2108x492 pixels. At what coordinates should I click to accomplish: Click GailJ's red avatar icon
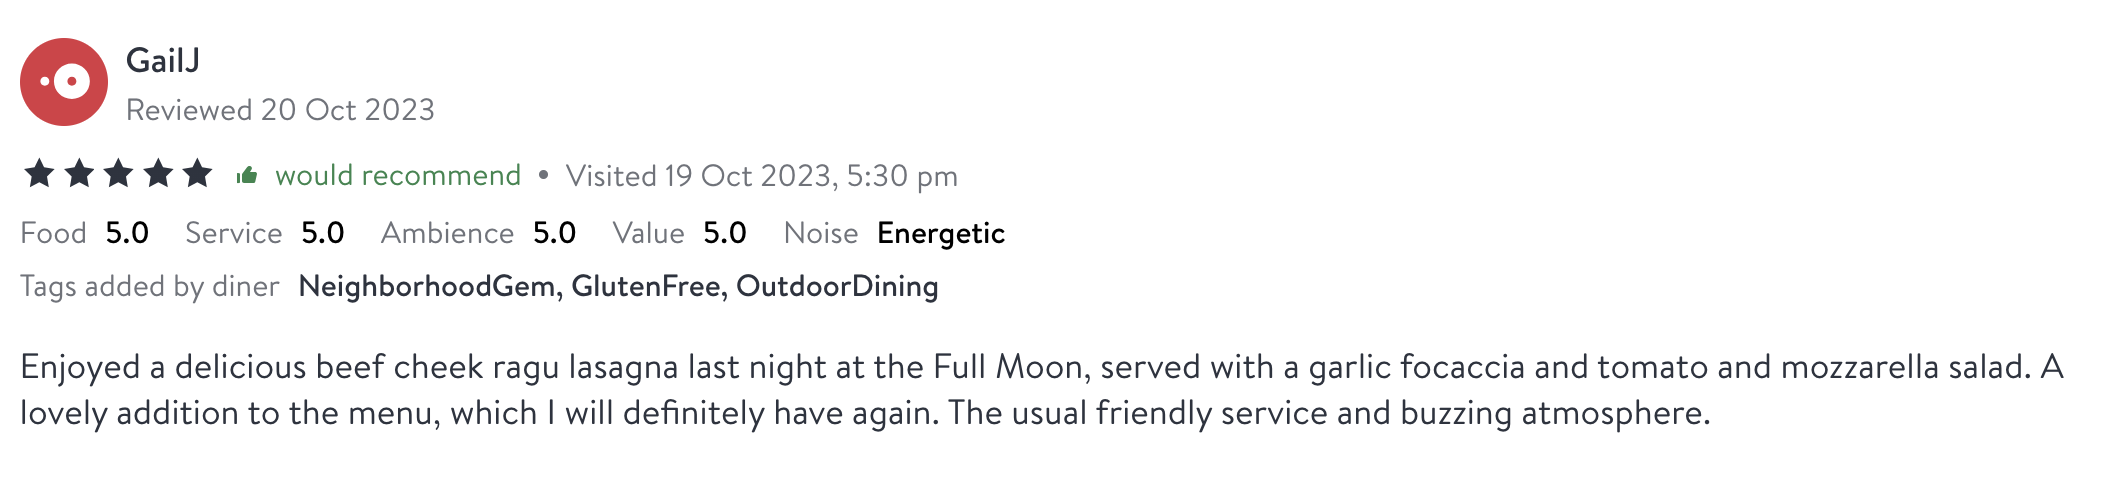pyautogui.click(x=64, y=82)
